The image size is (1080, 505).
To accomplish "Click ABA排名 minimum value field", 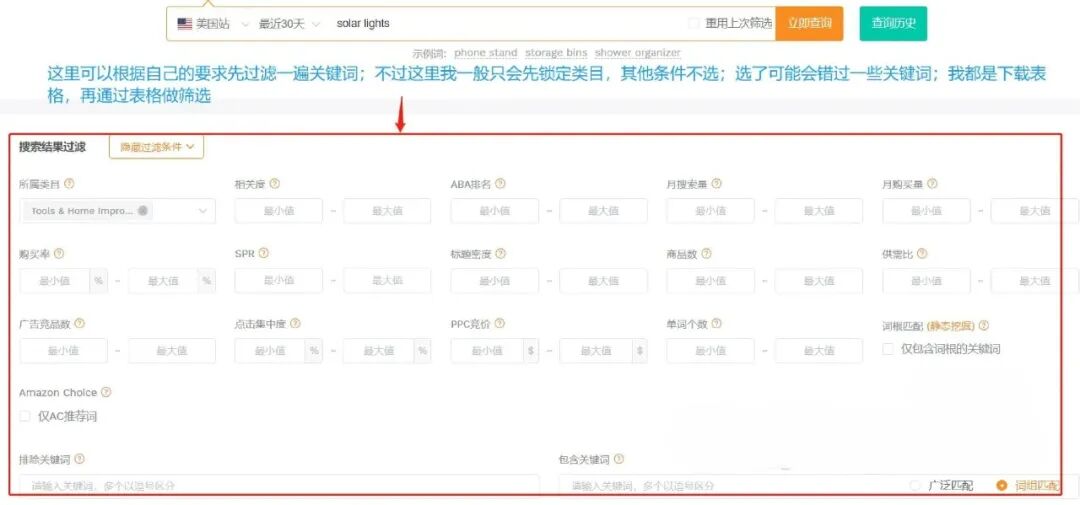I will 495,211.
